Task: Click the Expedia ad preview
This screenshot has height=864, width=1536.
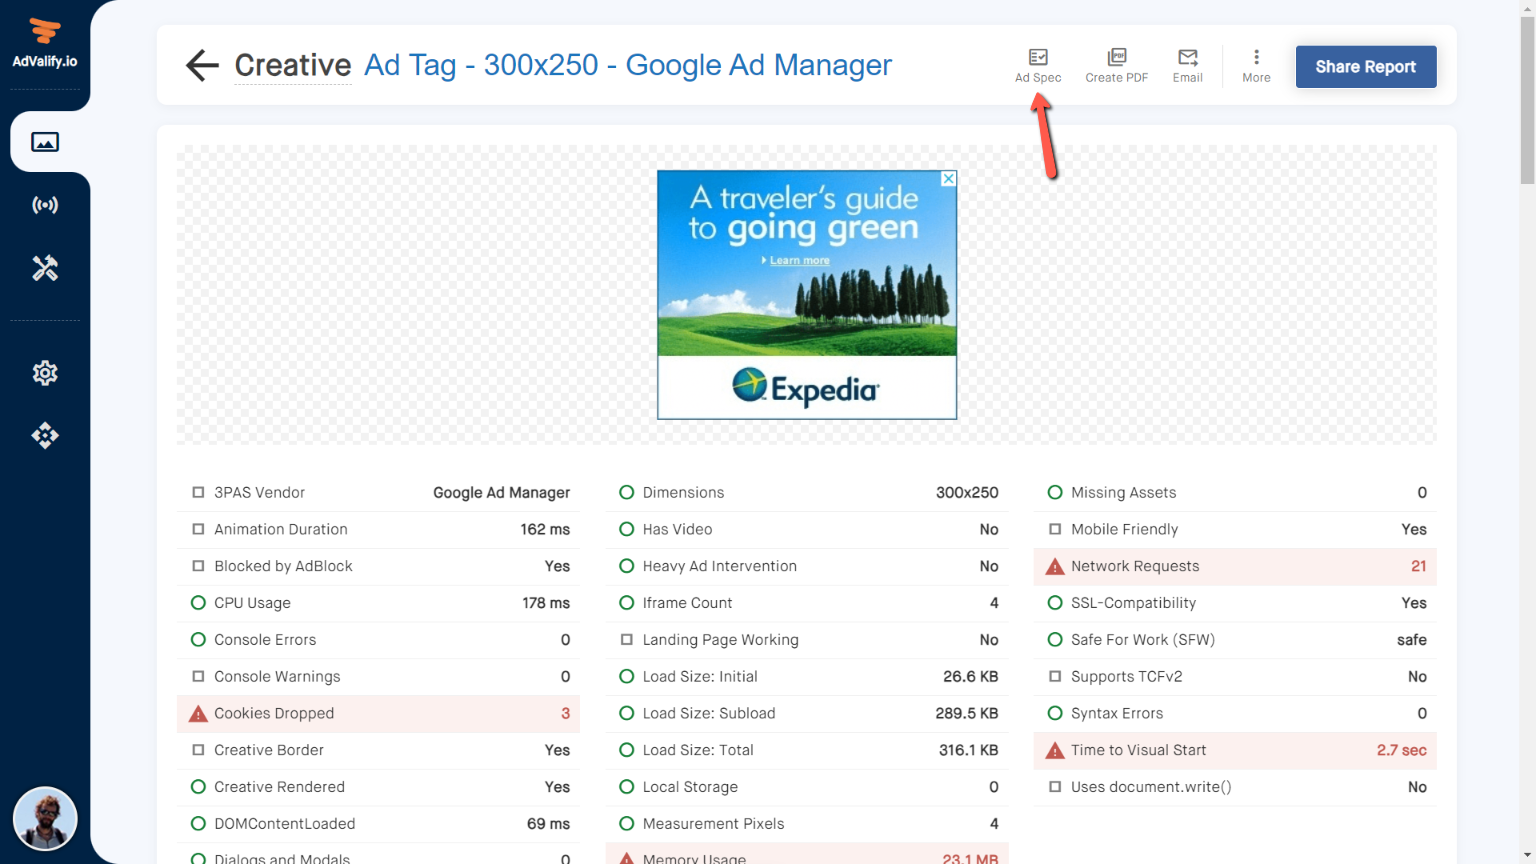Action: tap(807, 295)
